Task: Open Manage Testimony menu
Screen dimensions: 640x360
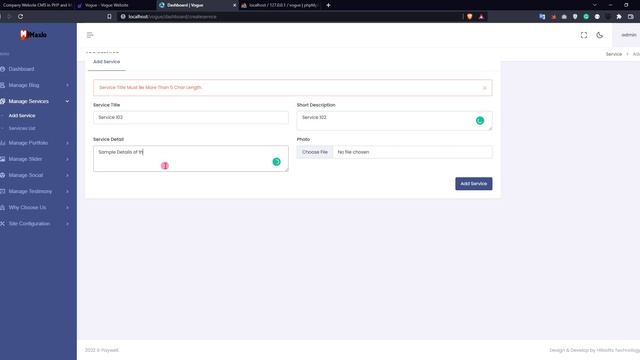Action: 30,191
